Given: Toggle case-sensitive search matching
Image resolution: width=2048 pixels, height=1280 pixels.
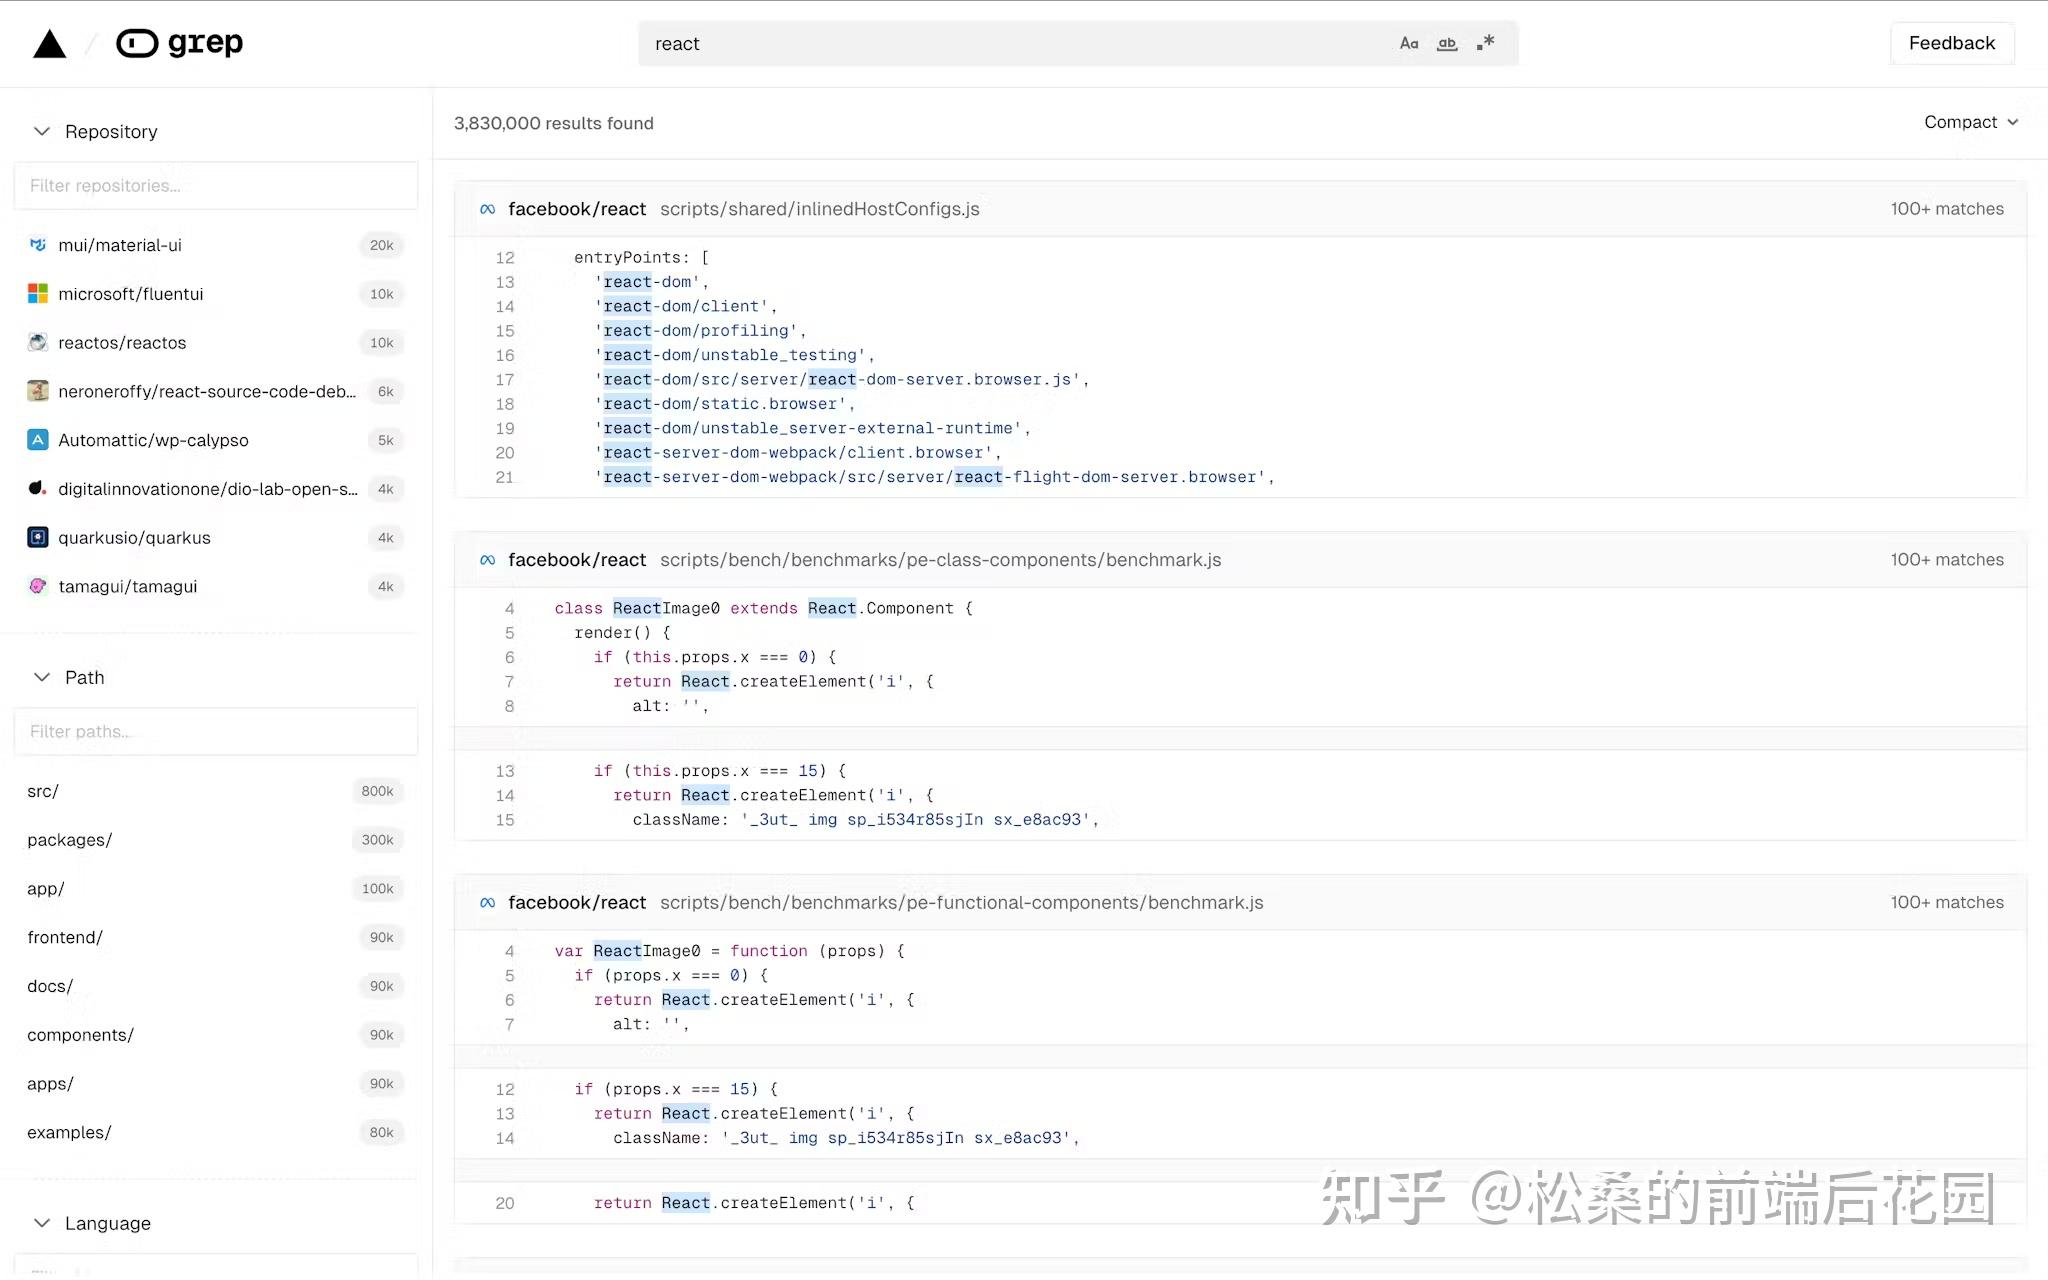Looking at the screenshot, I should pyautogui.click(x=1409, y=43).
